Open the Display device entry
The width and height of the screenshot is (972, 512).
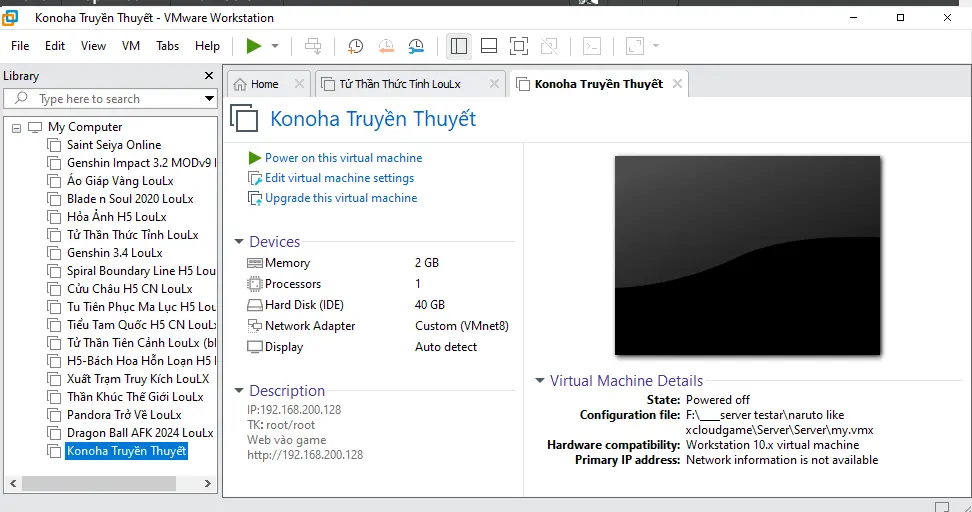coord(275,347)
